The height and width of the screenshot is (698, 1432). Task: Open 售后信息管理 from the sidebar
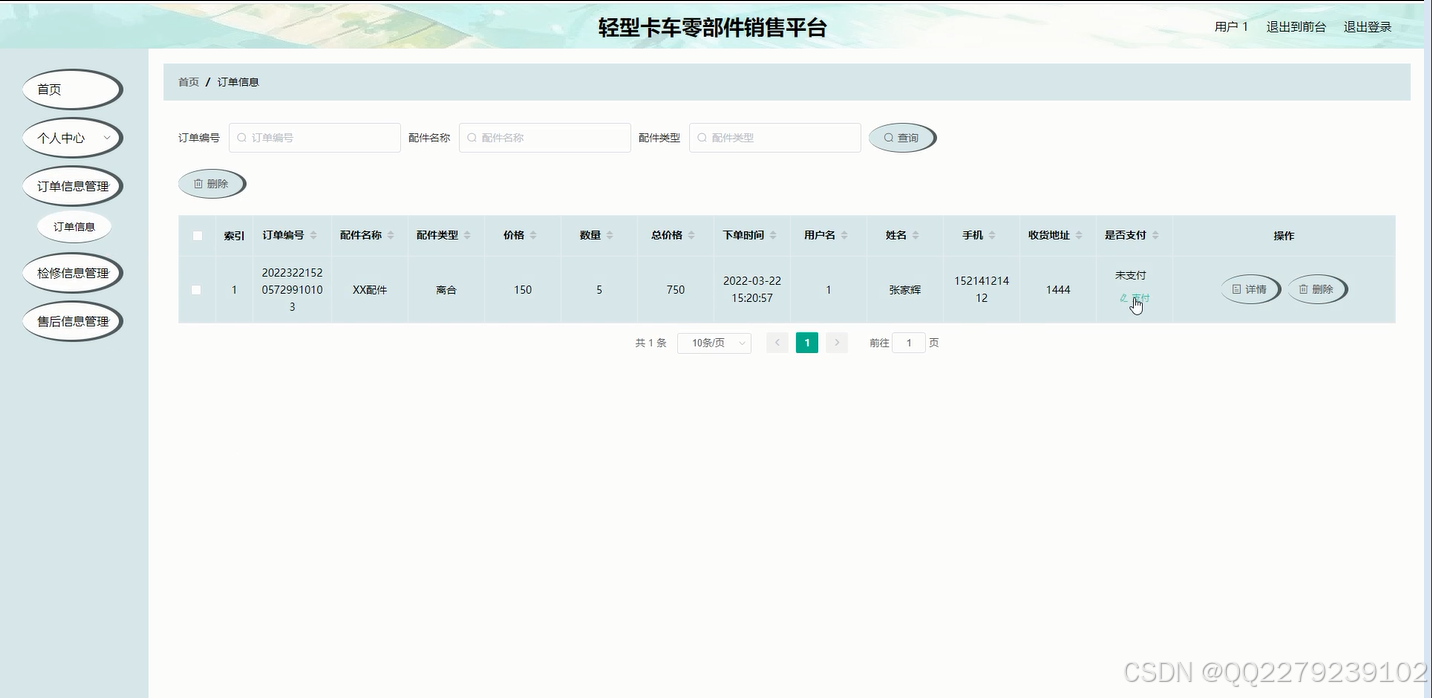[72, 320]
